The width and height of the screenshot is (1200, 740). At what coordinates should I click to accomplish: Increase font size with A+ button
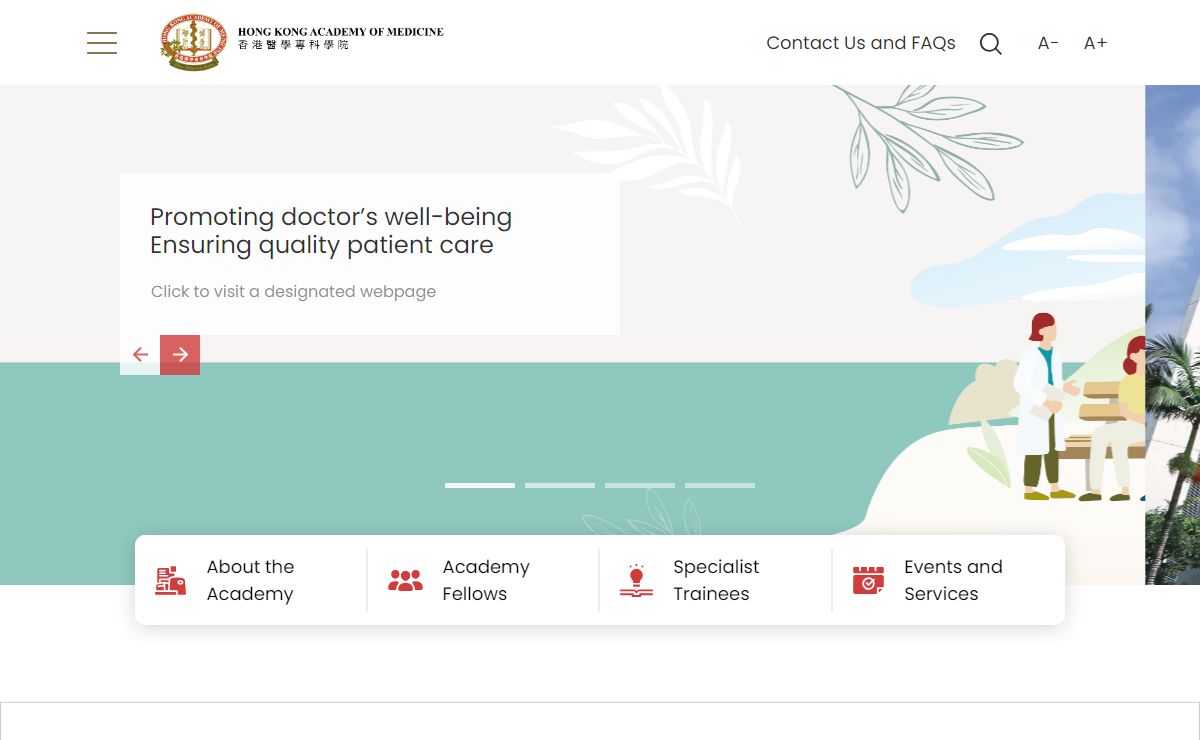click(x=1095, y=43)
